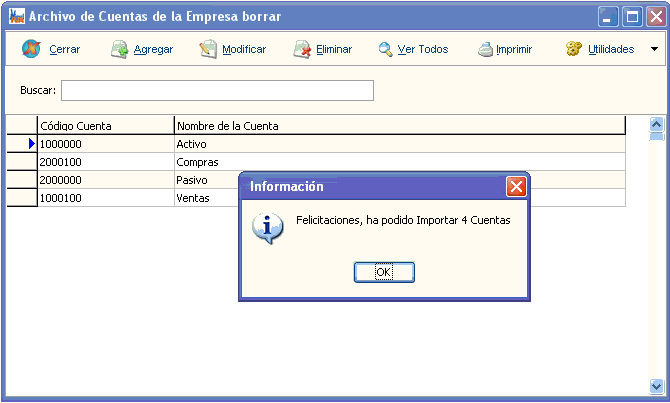Viewport: 670px width, 403px height.
Task: Click the Utilidades icon
Action: (574, 49)
